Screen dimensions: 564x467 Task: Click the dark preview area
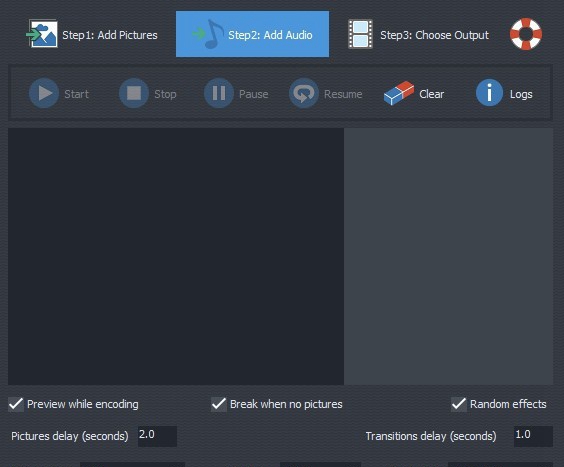176,257
